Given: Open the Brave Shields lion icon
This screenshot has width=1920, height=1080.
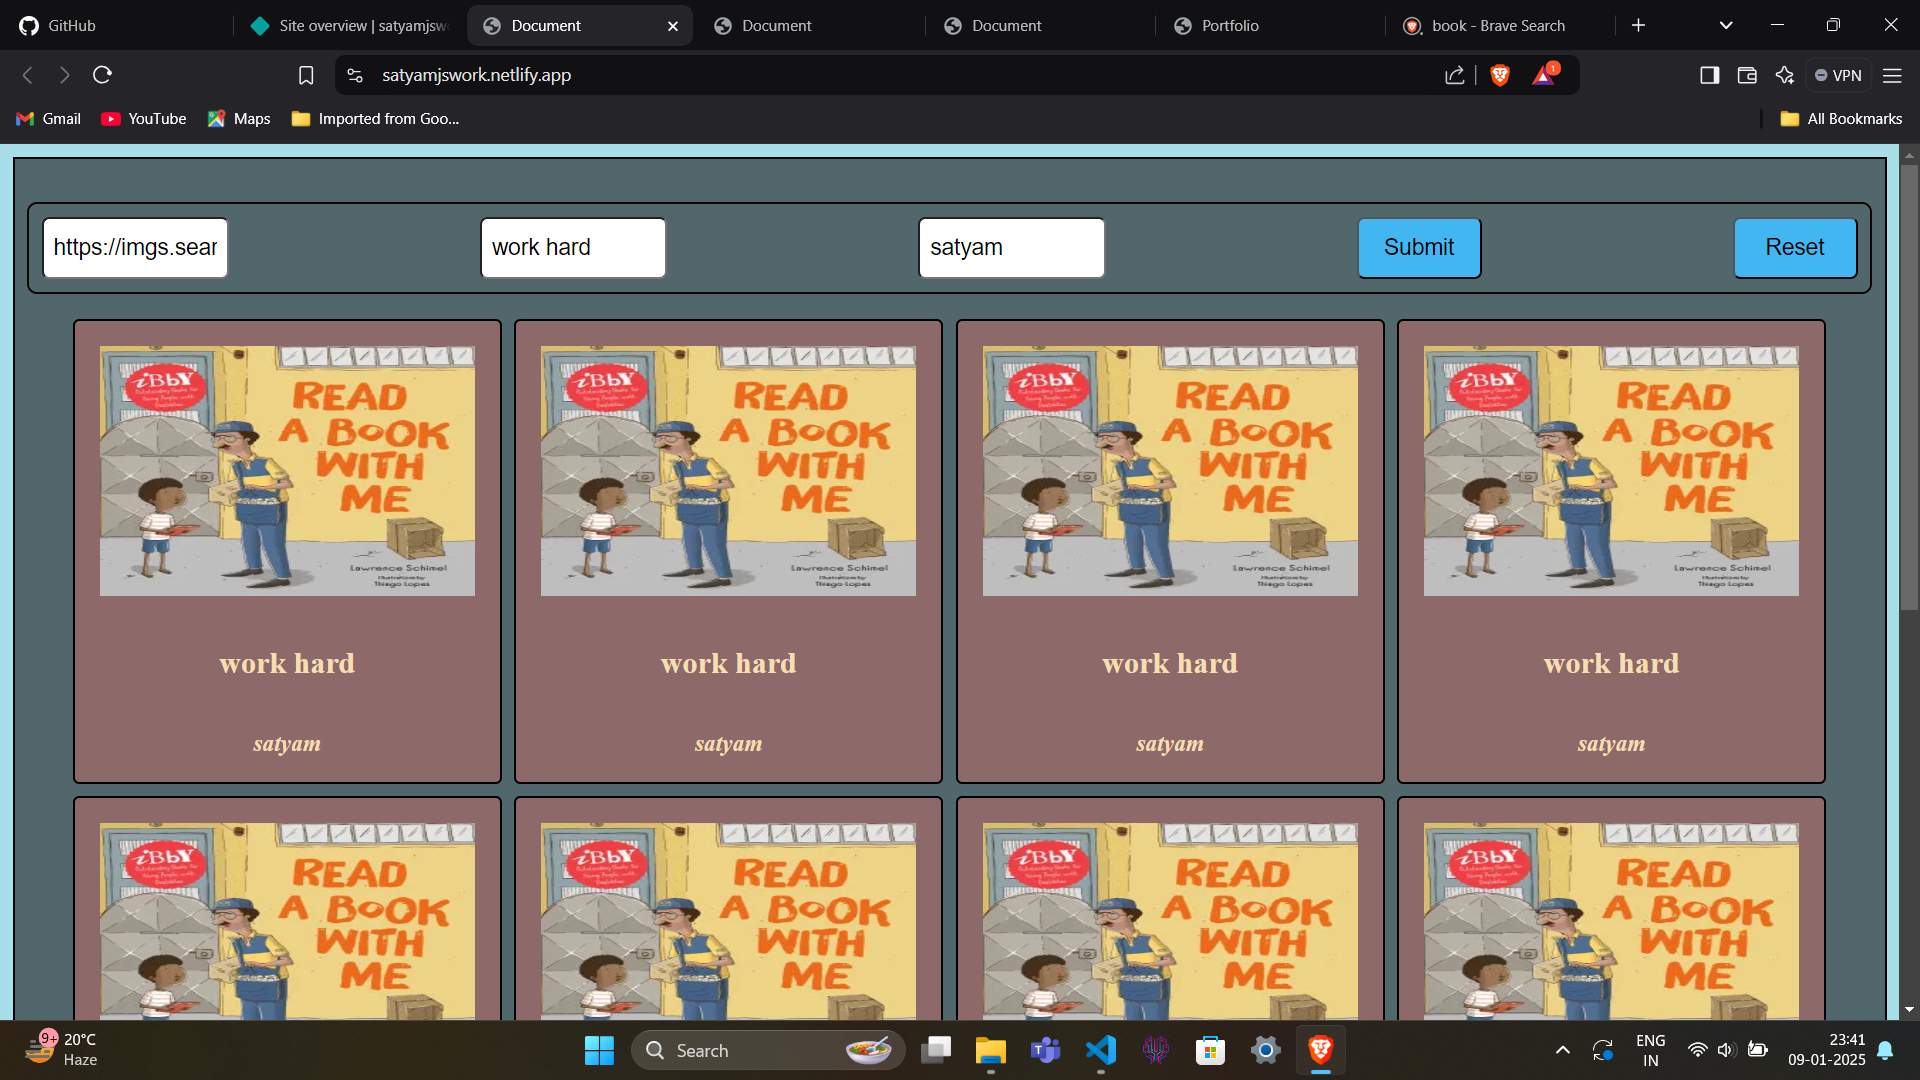Looking at the screenshot, I should coord(1500,75).
